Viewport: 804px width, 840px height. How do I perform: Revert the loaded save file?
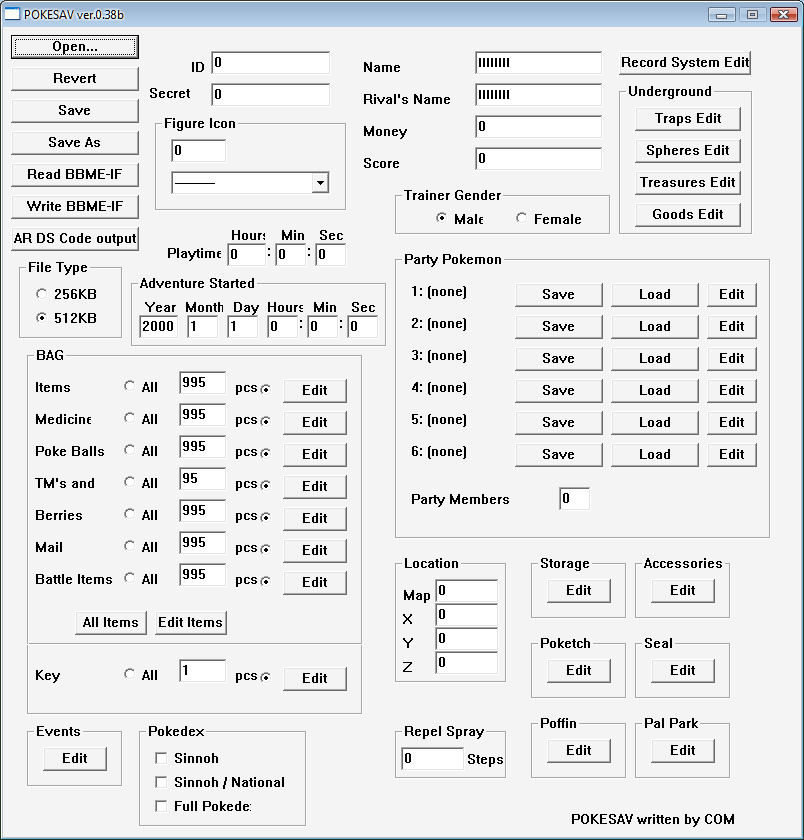click(x=73, y=78)
